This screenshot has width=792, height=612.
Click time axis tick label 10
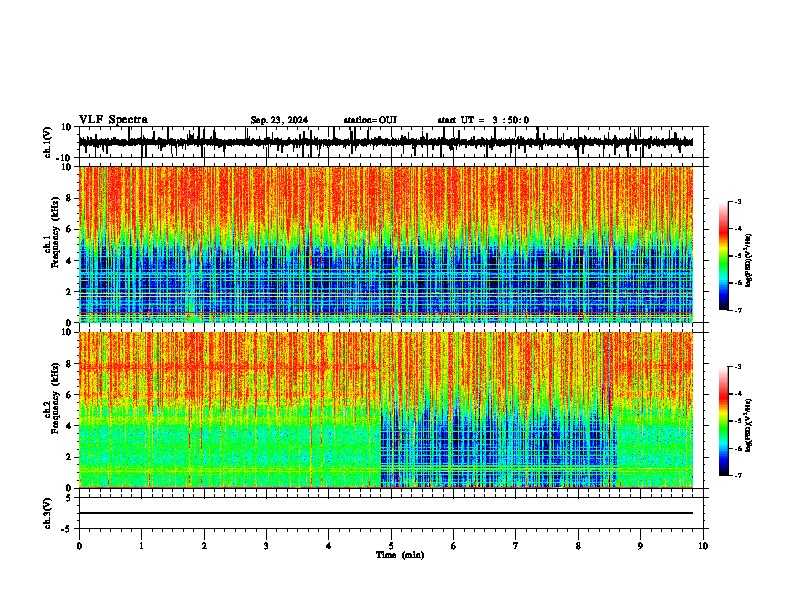click(x=703, y=546)
